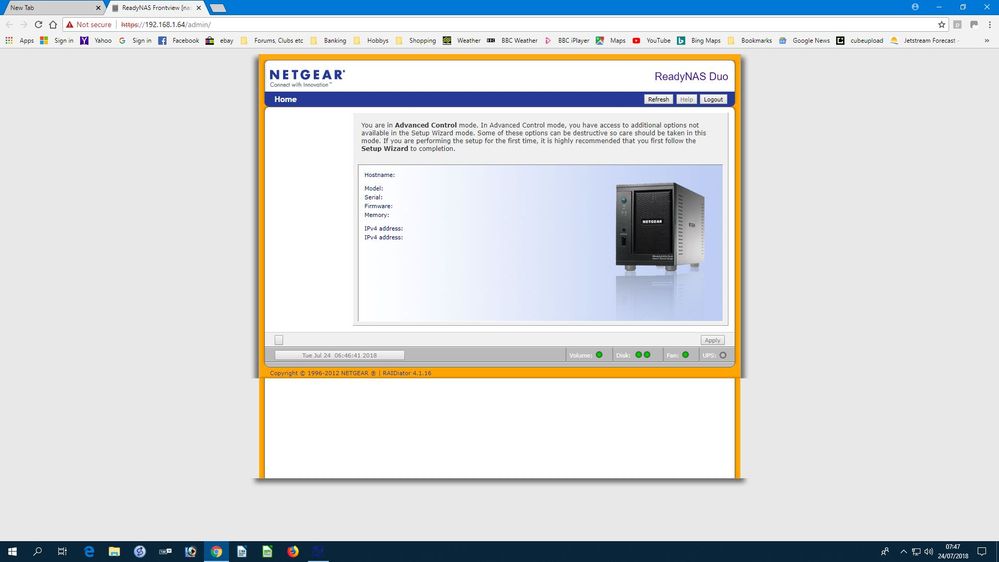Open a new browser tab
The height and width of the screenshot is (562, 999).
click(217, 8)
